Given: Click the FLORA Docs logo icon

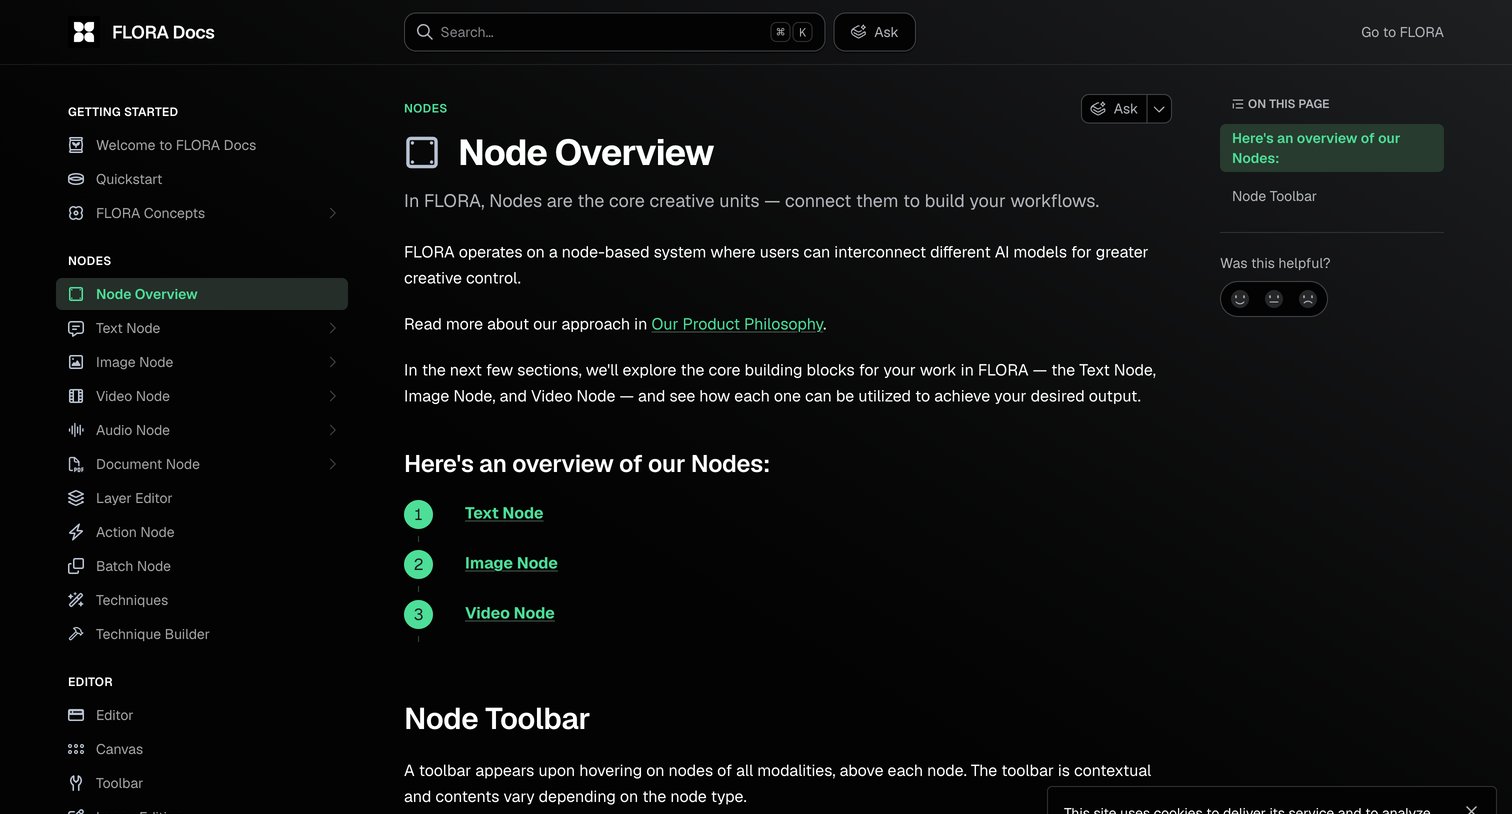Looking at the screenshot, I should point(84,32).
